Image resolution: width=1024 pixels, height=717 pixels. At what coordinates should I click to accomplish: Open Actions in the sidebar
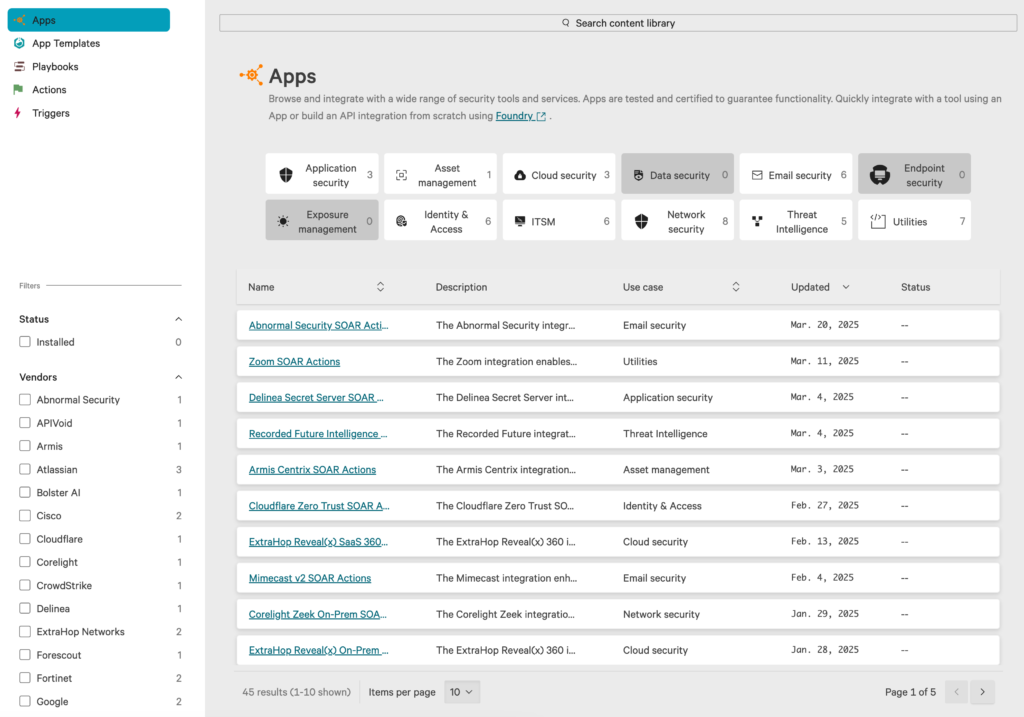49,89
